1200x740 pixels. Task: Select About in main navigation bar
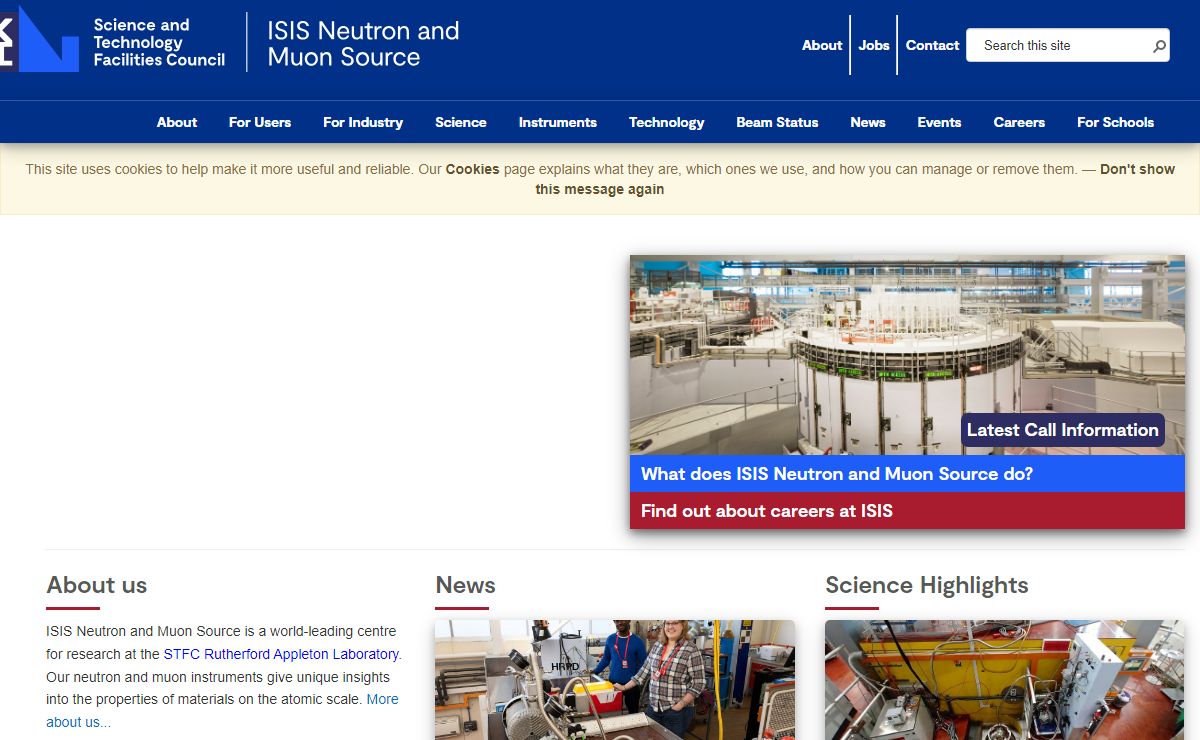(x=177, y=122)
